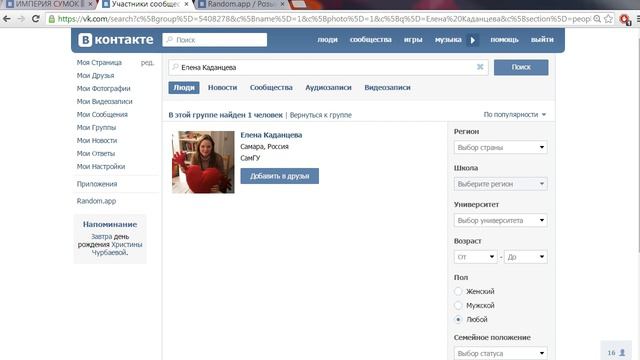Click Завтра link in reminder box
Screen dimensions: 640x360
tap(101, 236)
